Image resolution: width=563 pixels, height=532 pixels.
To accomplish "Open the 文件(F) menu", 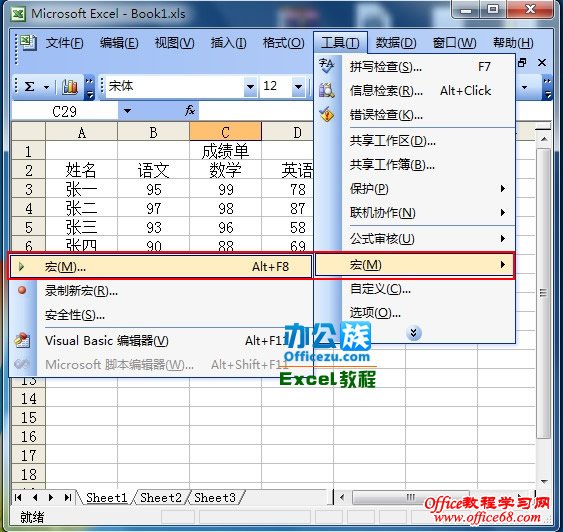I will tap(65, 43).
